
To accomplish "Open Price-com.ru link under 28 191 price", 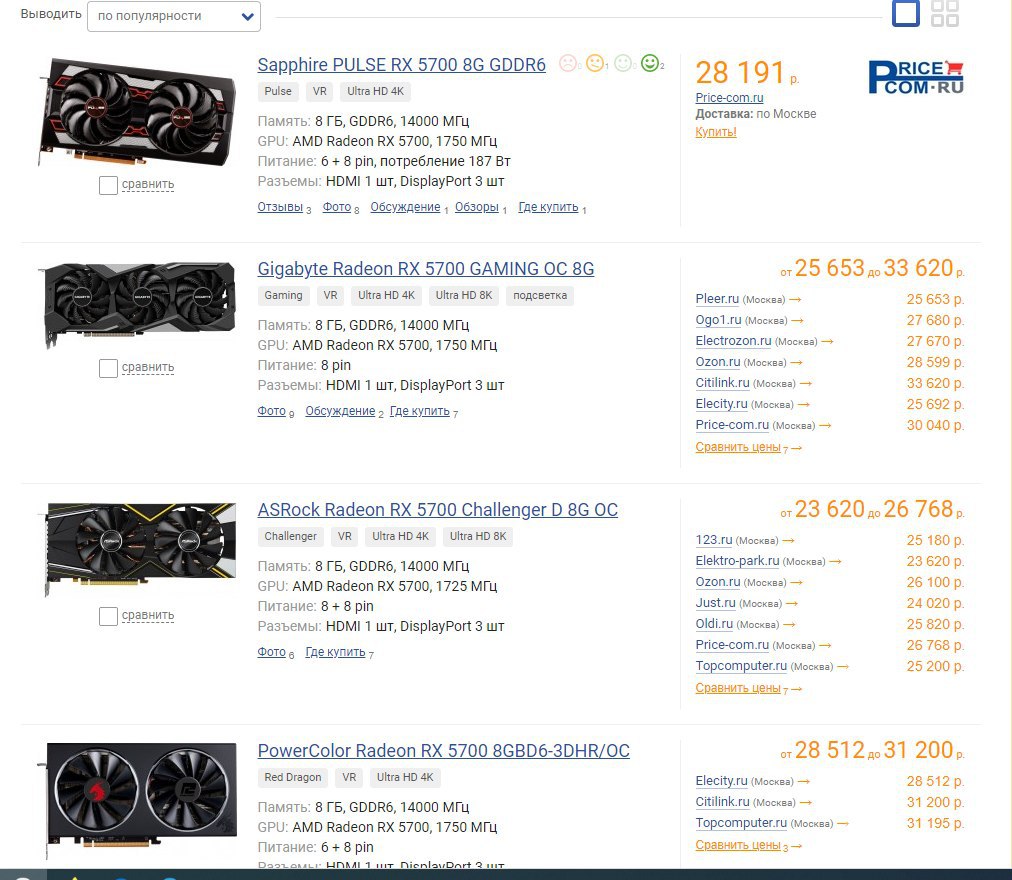I will [x=729, y=97].
